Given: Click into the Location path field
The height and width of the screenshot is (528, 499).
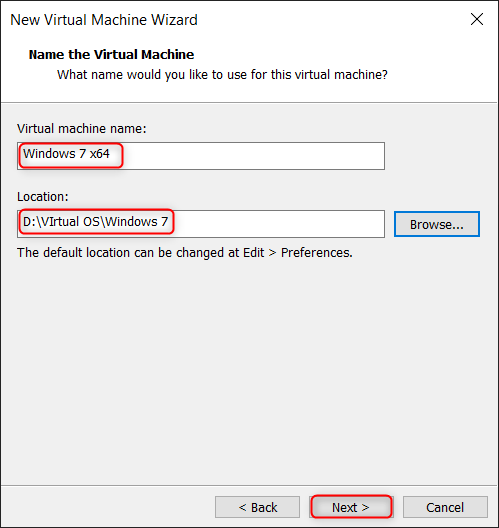Looking at the screenshot, I should pyautogui.click(x=201, y=224).
